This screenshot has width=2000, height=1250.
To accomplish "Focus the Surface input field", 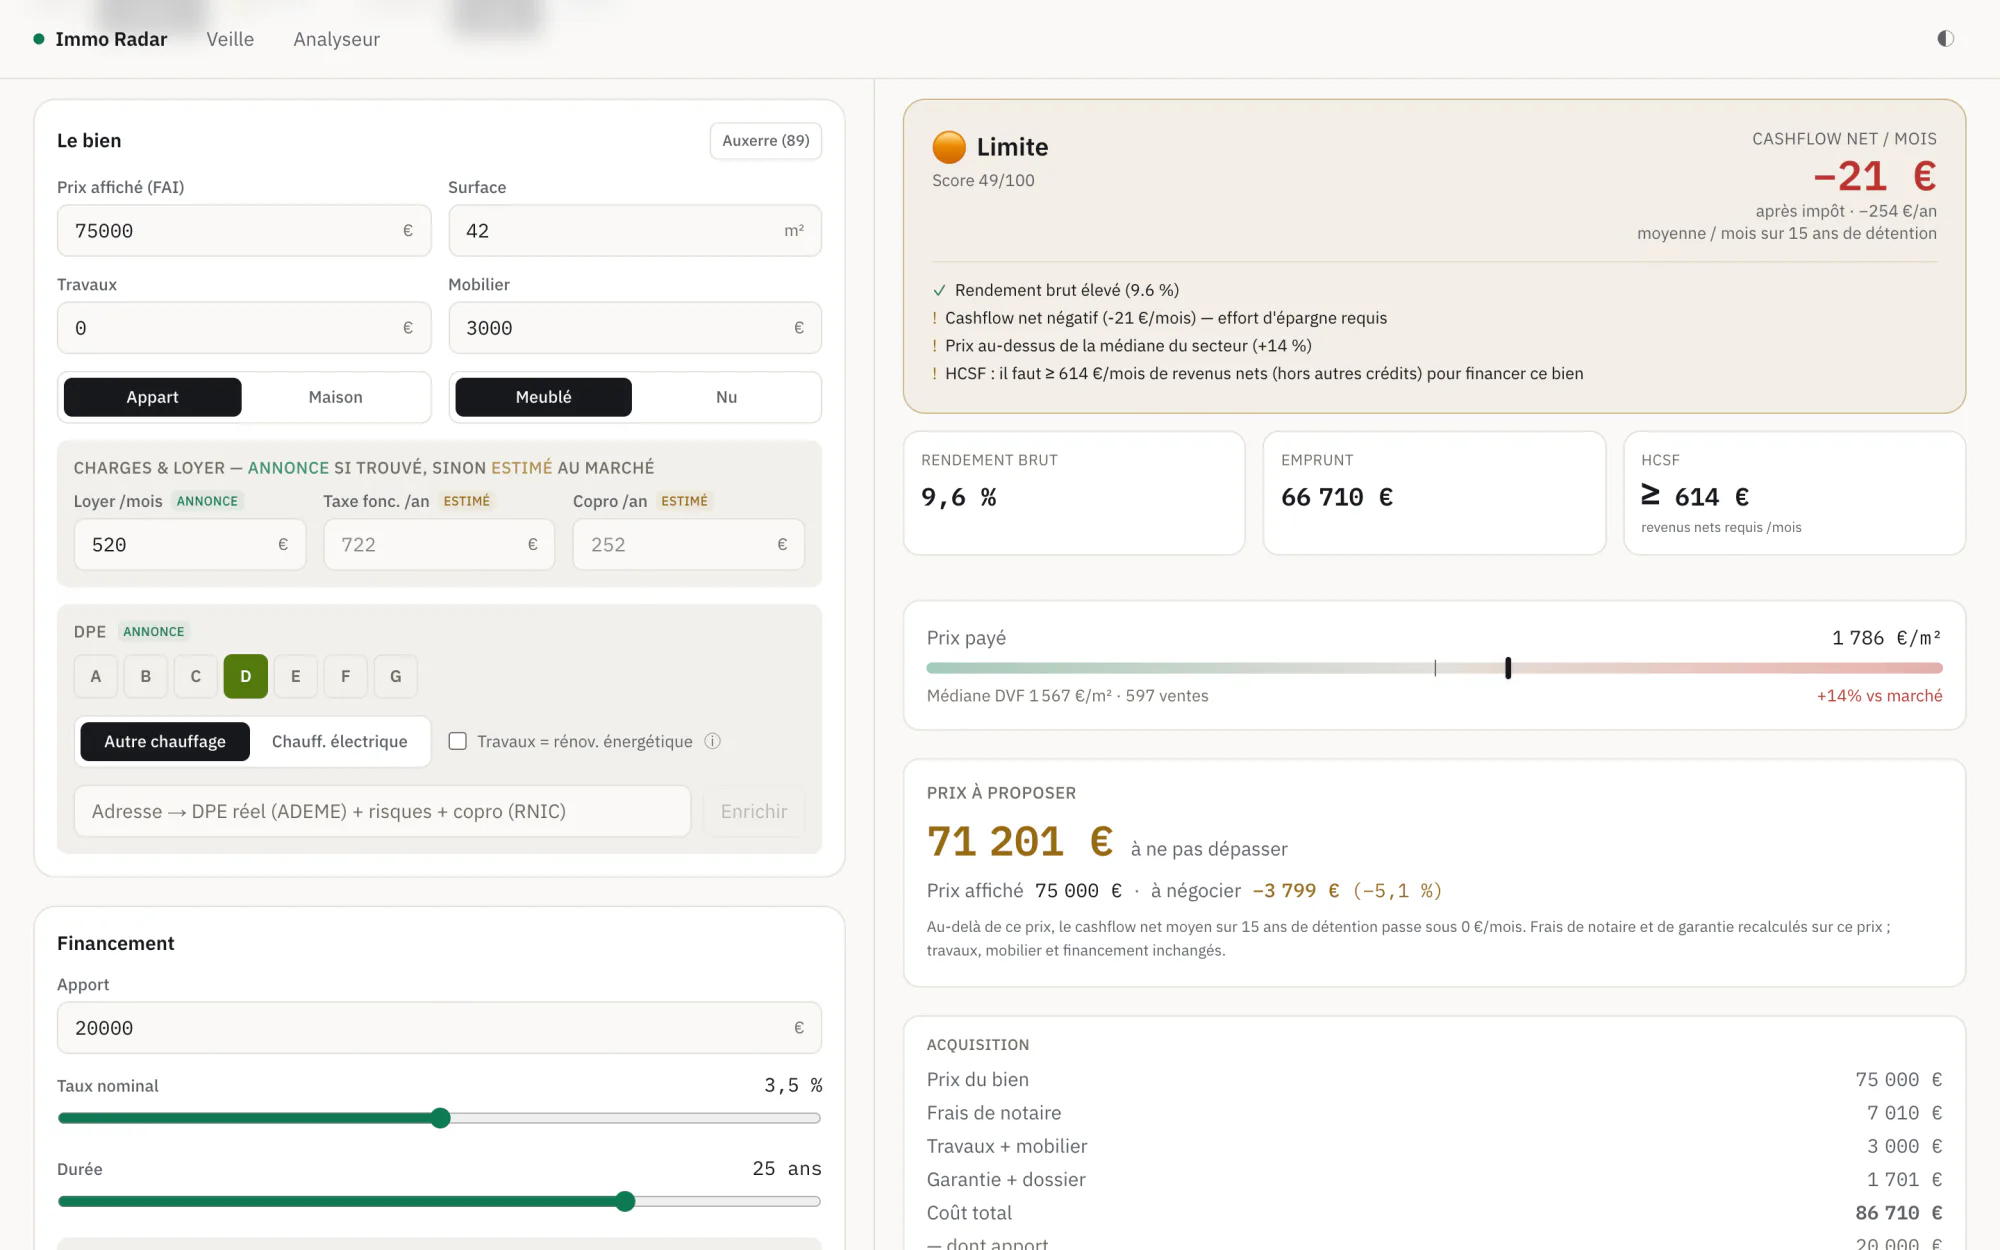I will click(635, 231).
